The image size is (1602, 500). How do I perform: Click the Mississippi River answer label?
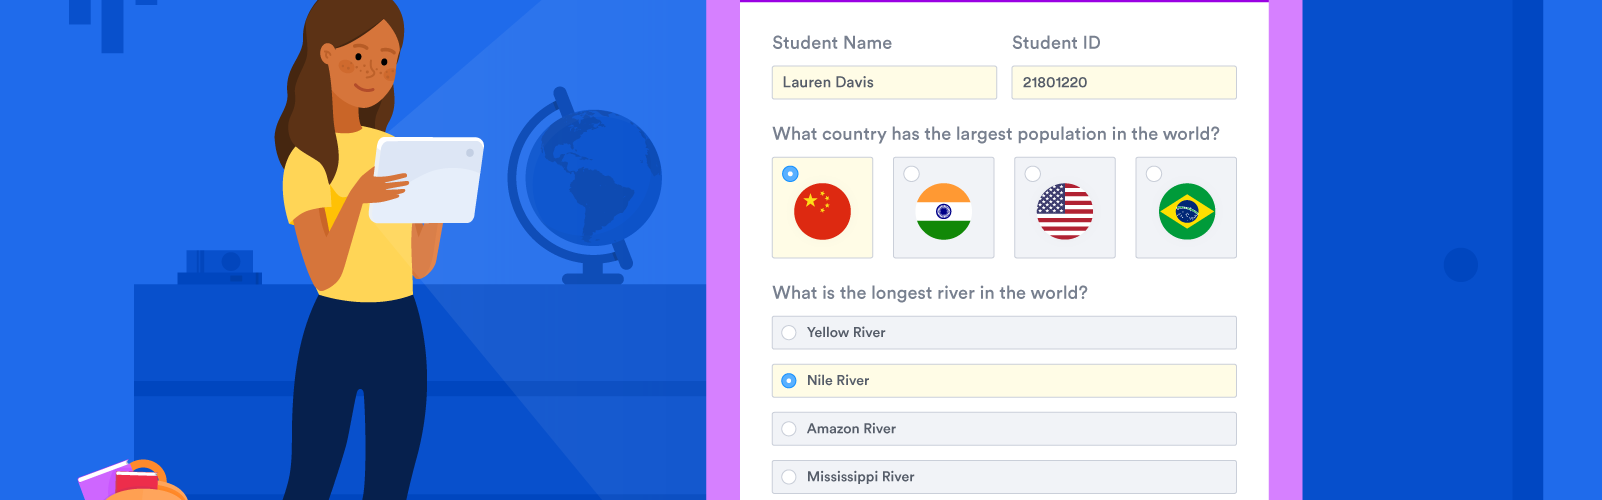click(860, 477)
